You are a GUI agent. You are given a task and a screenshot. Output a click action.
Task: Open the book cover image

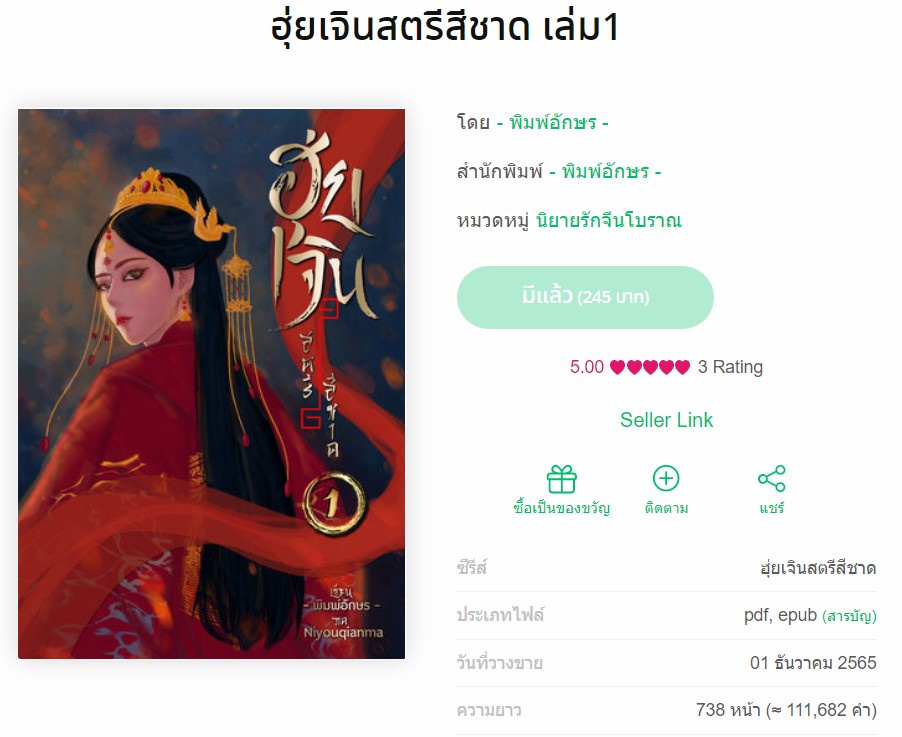tap(211, 384)
